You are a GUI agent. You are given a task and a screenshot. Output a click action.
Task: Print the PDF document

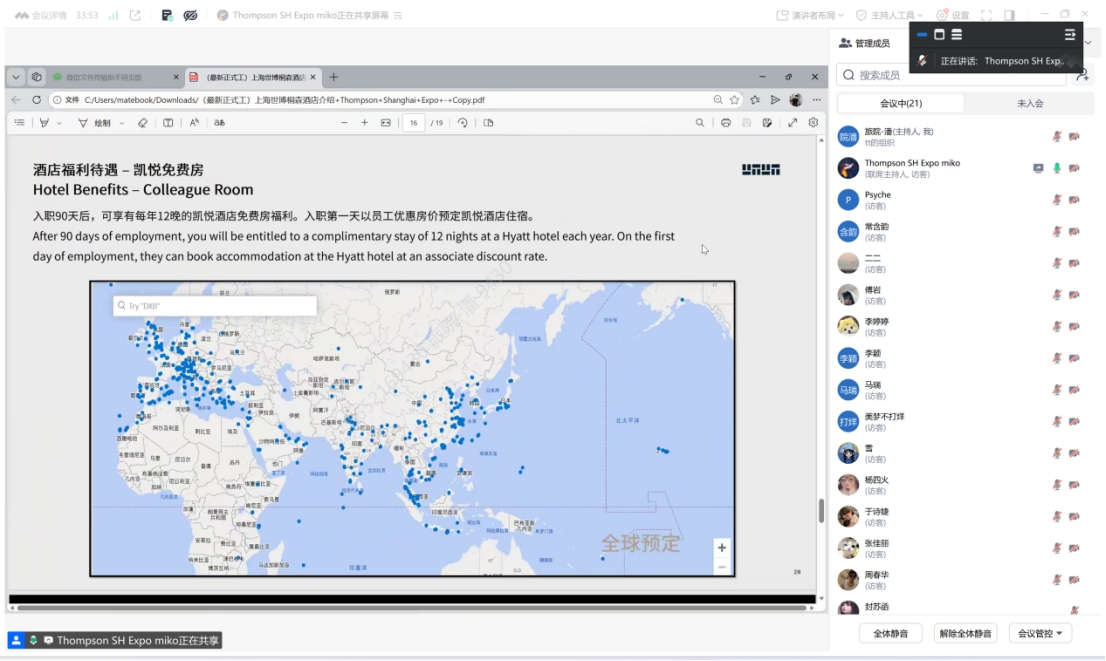726,123
